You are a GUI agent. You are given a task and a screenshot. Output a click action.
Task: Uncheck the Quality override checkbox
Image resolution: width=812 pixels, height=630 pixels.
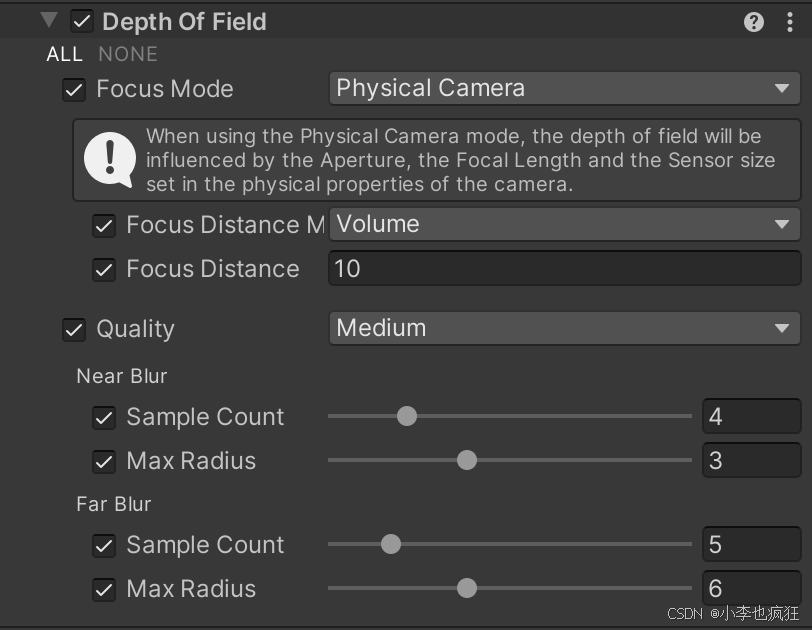(x=73, y=329)
